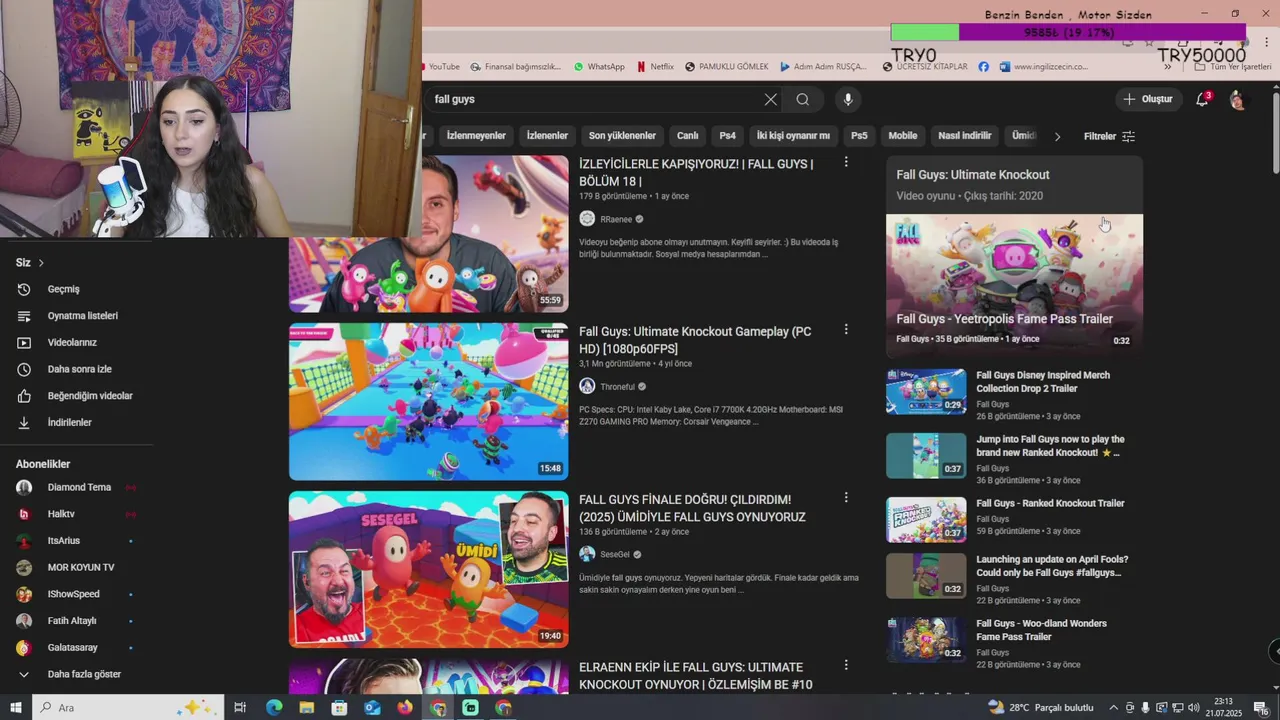
Task: Open the April Fools update video
Action: click(x=1052, y=566)
